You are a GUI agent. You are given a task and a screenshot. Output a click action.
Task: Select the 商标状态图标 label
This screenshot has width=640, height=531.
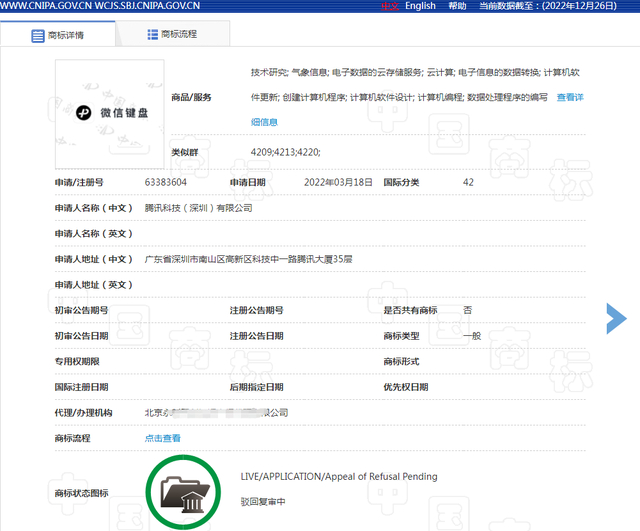[x=81, y=493]
